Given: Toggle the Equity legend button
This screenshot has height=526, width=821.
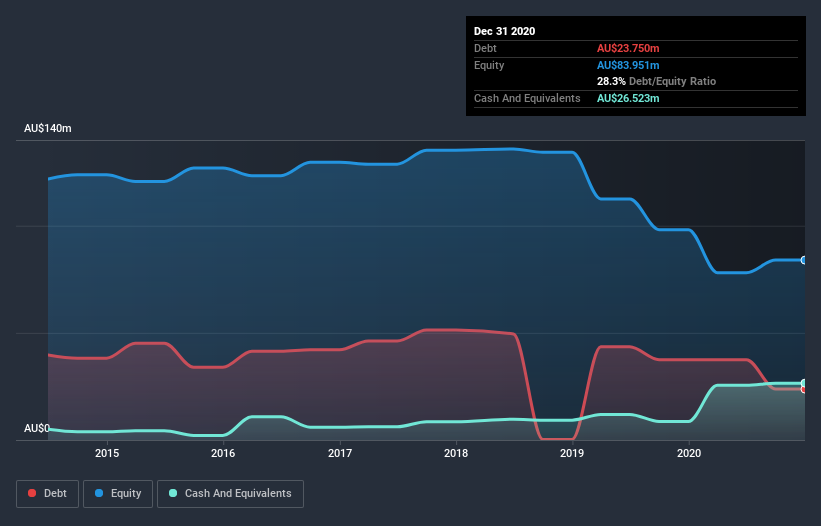Looking at the screenshot, I should coord(118,494).
